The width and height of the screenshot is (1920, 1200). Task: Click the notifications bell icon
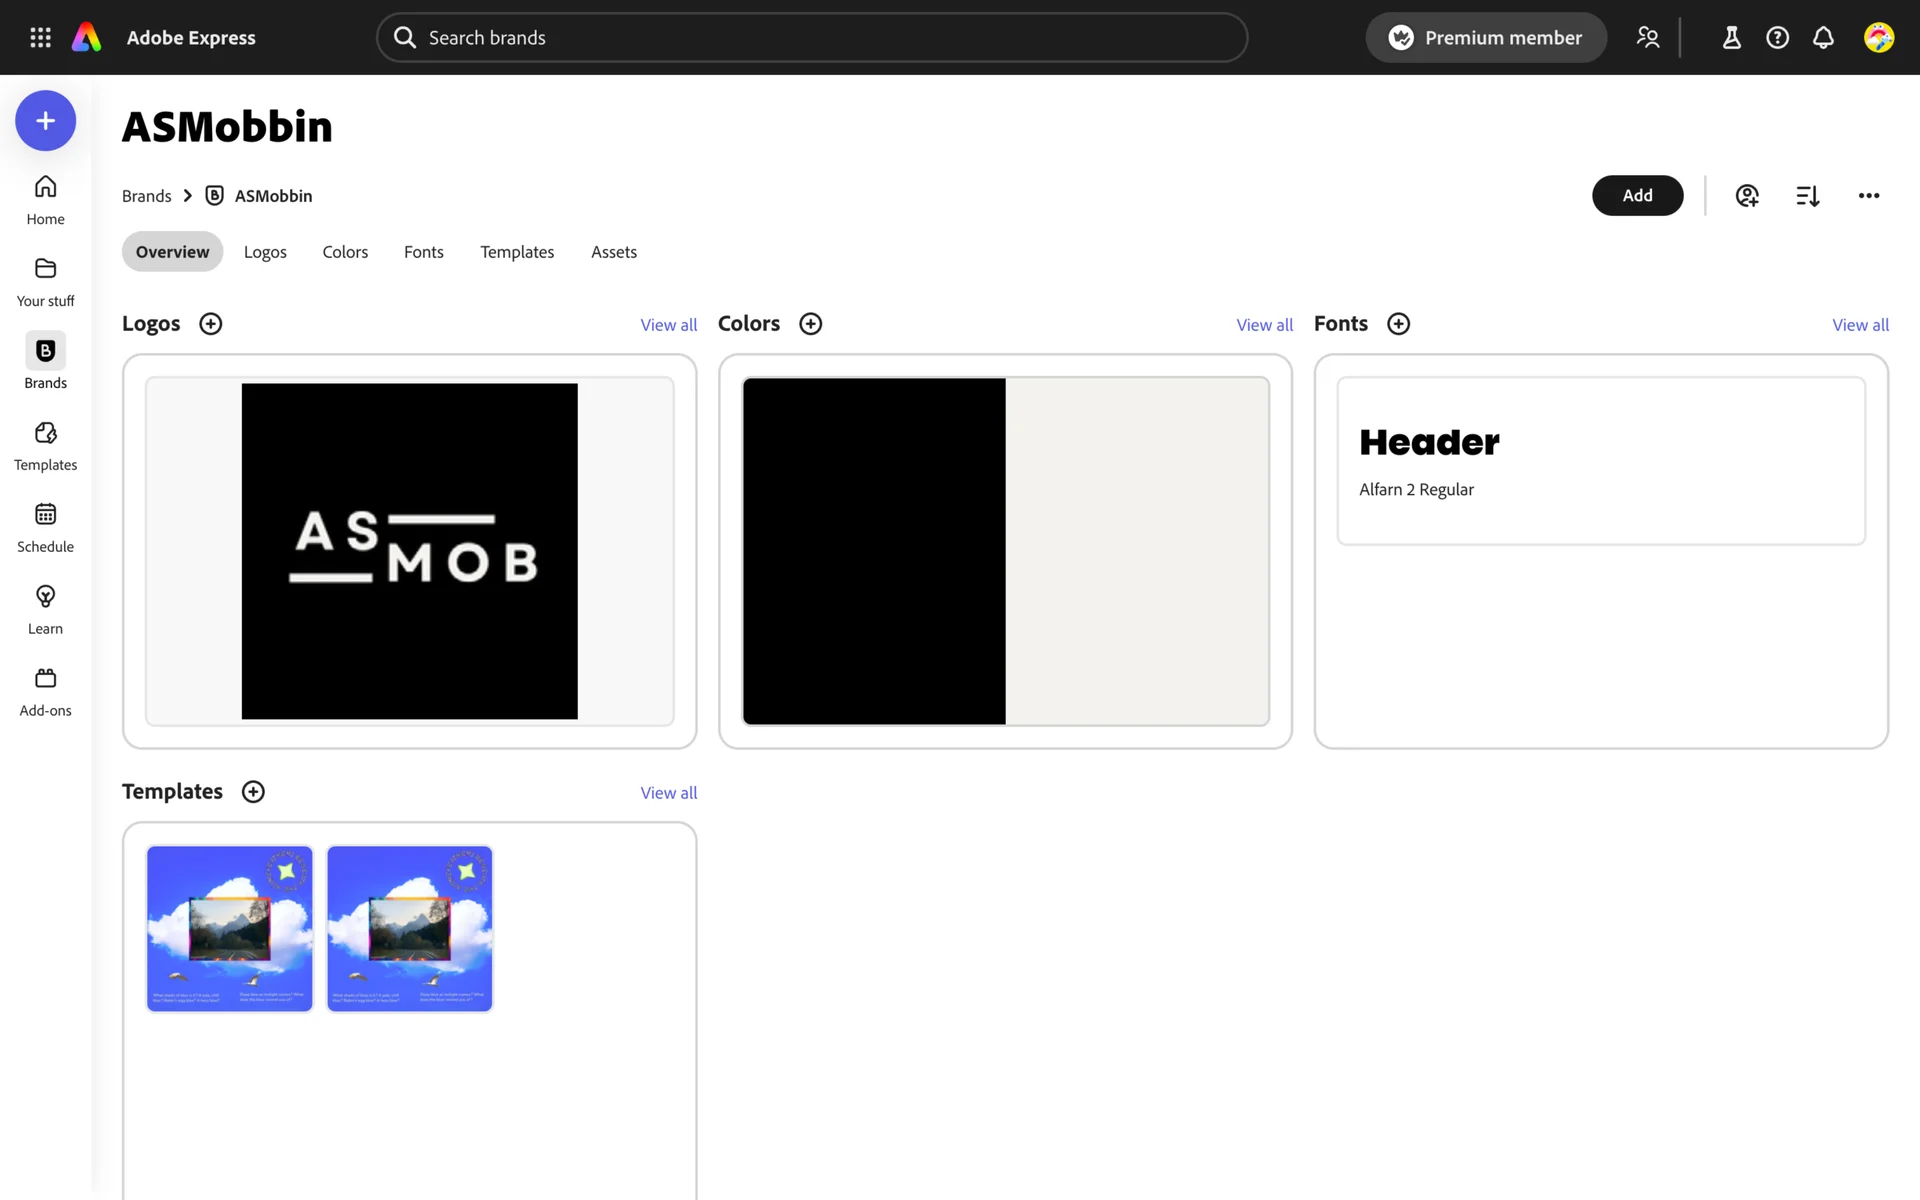pyautogui.click(x=1823, y=37)
